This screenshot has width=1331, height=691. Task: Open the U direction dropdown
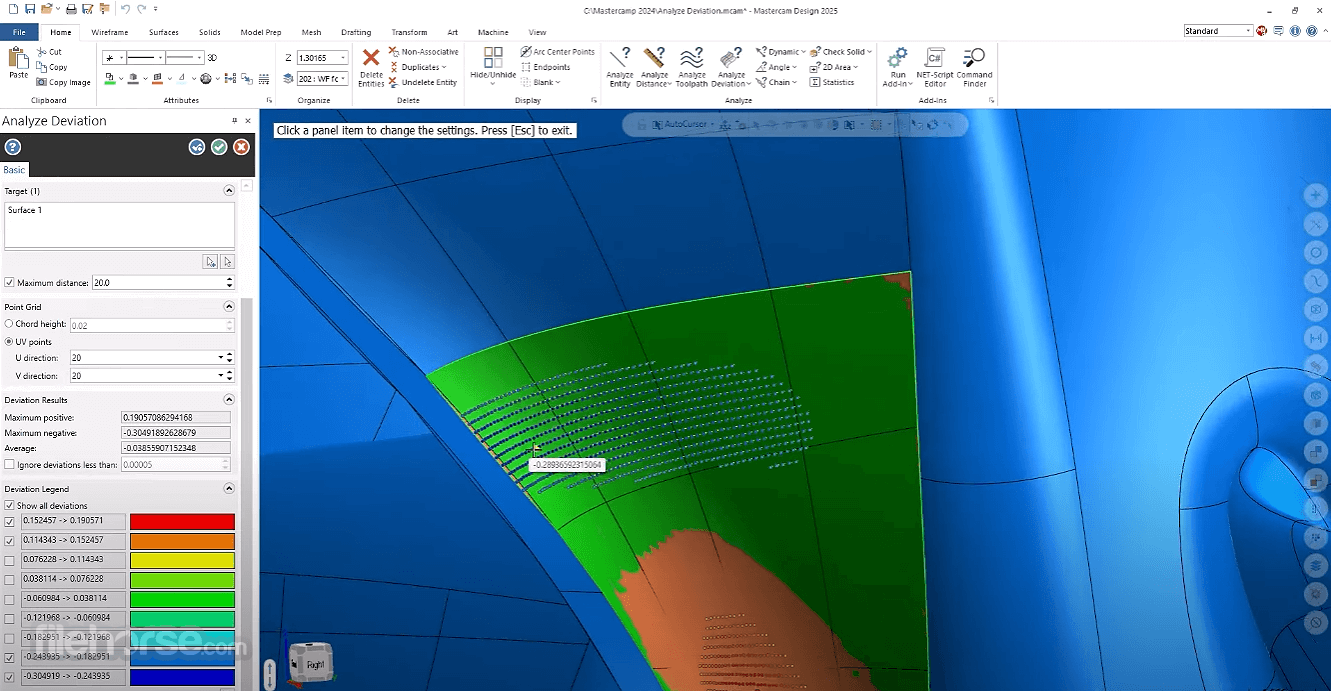click(x=220, y=357)
